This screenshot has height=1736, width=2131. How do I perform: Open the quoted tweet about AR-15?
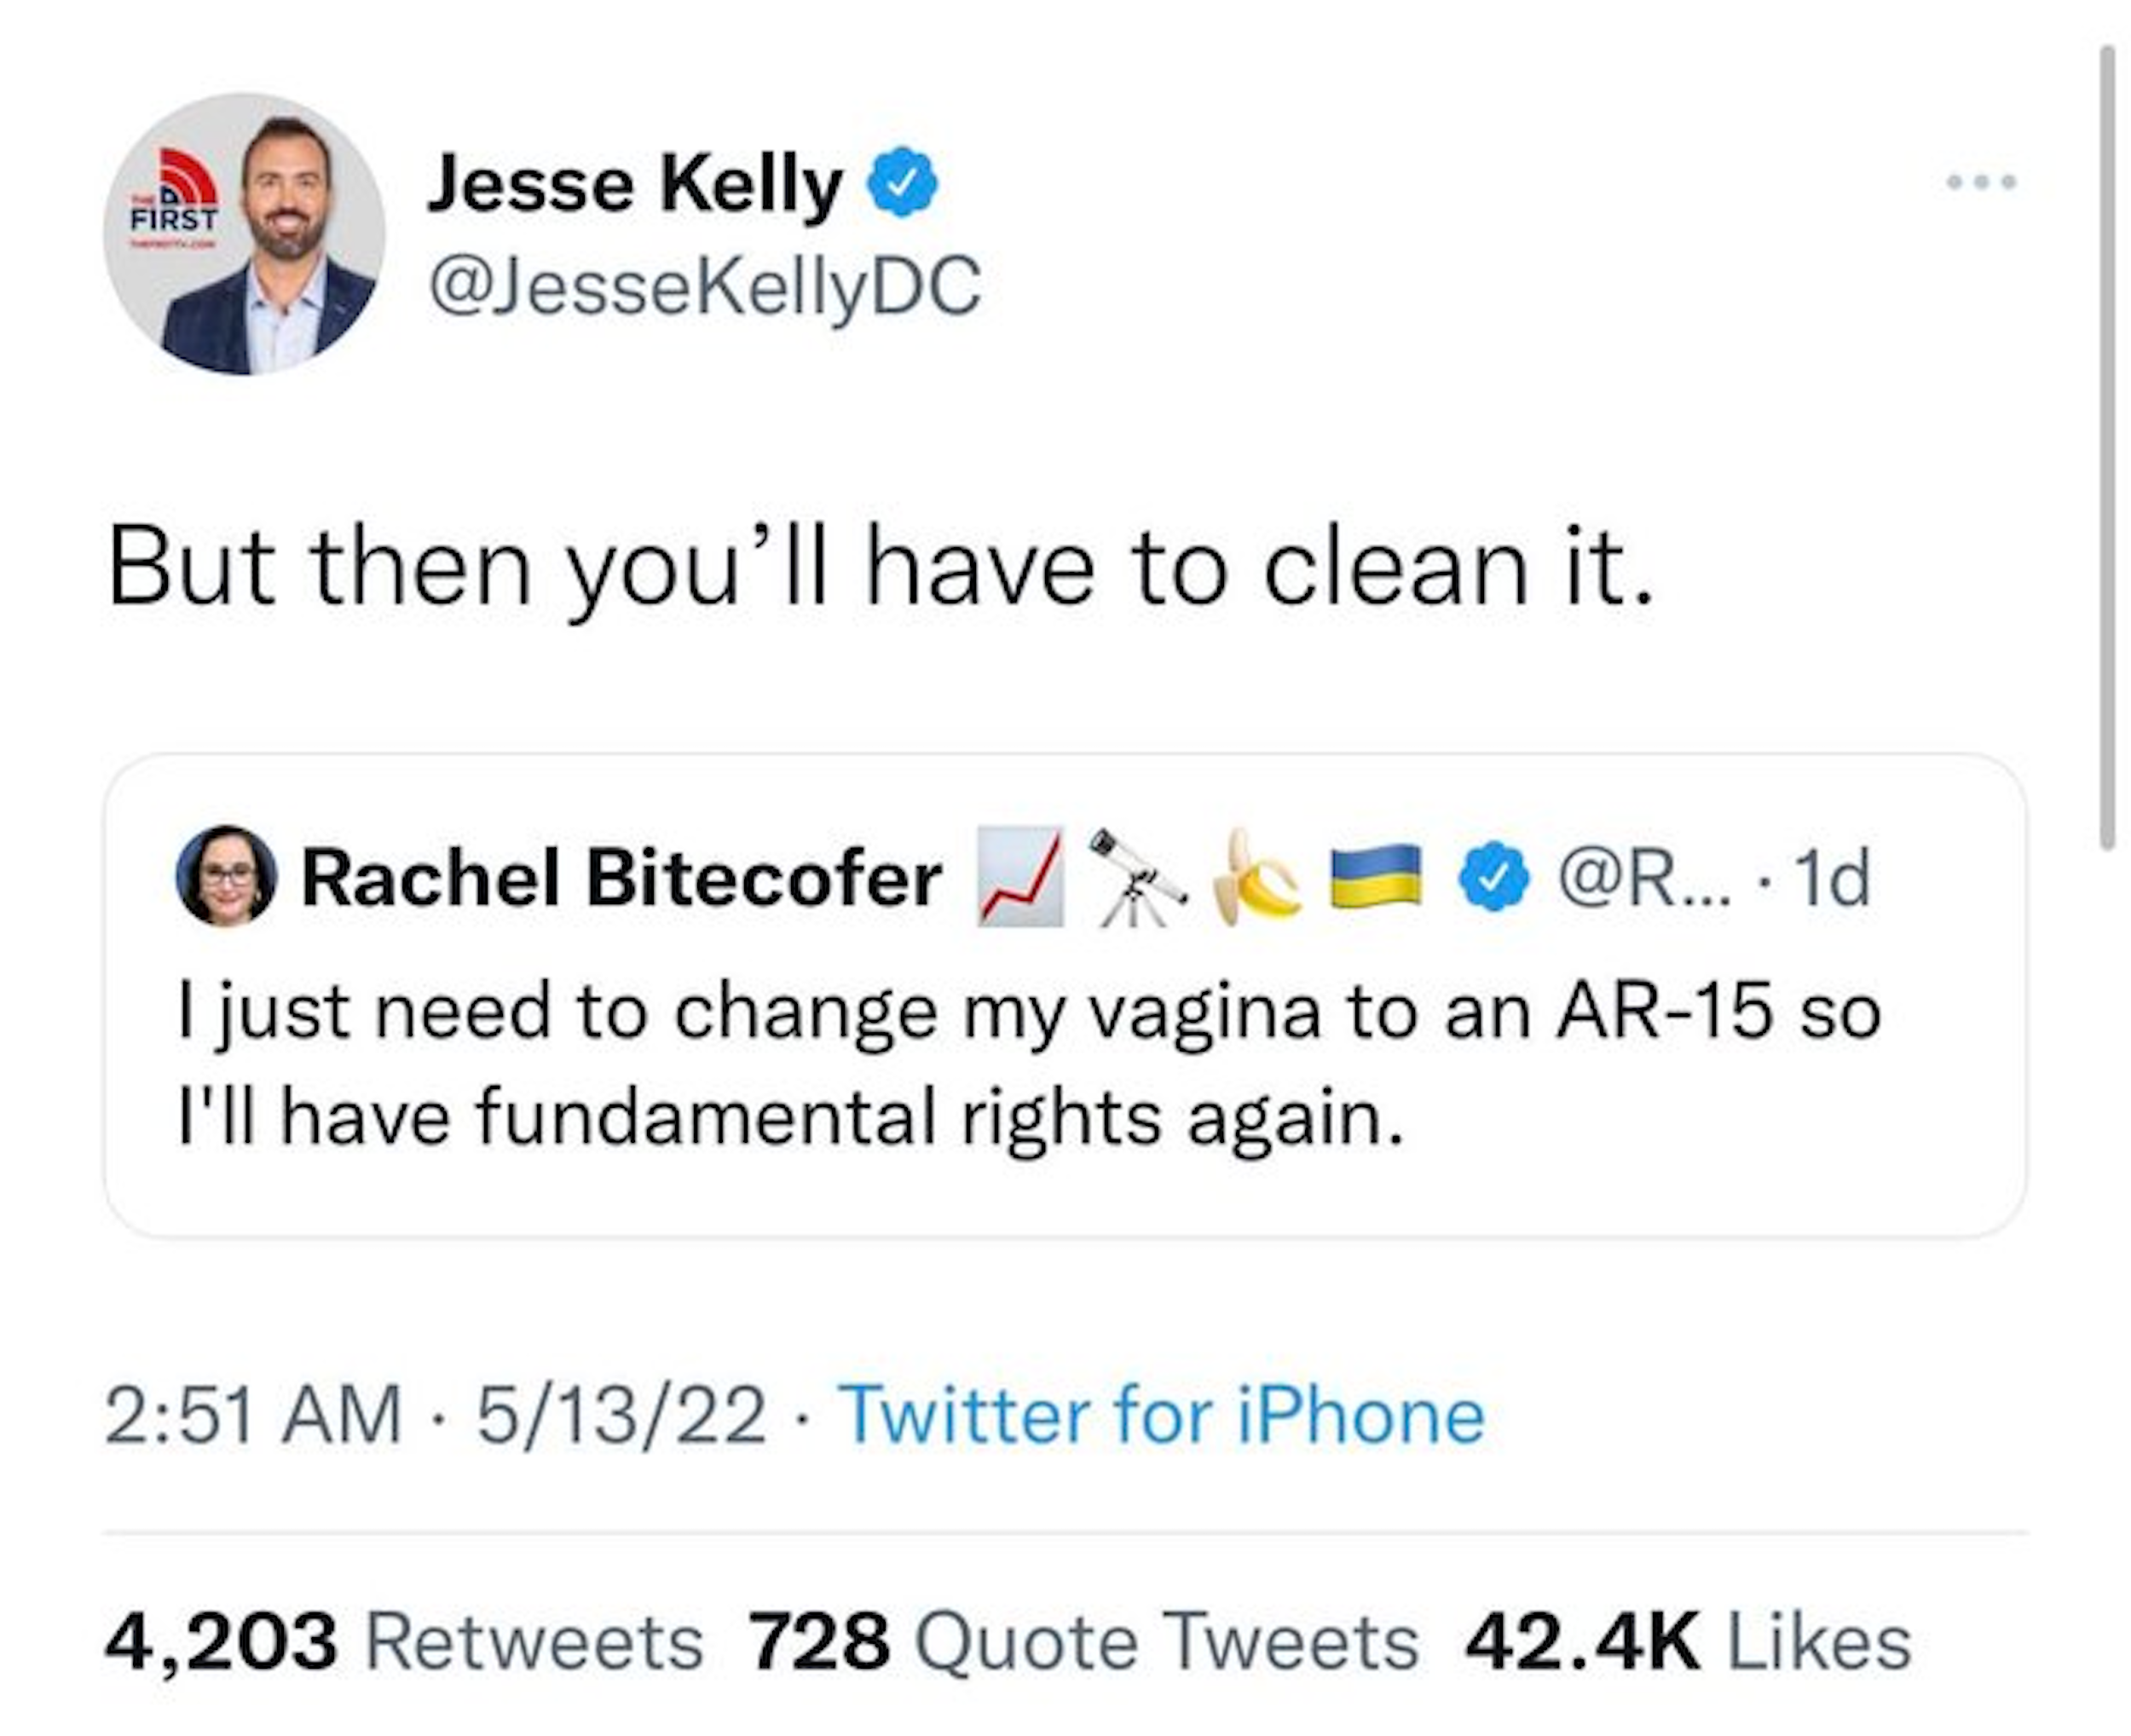click(x=1030, y=1065)
